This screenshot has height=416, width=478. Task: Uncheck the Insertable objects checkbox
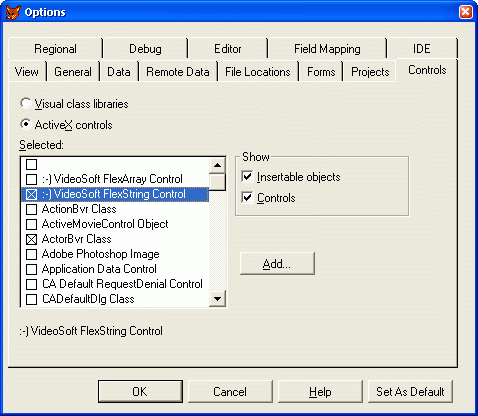247,176
